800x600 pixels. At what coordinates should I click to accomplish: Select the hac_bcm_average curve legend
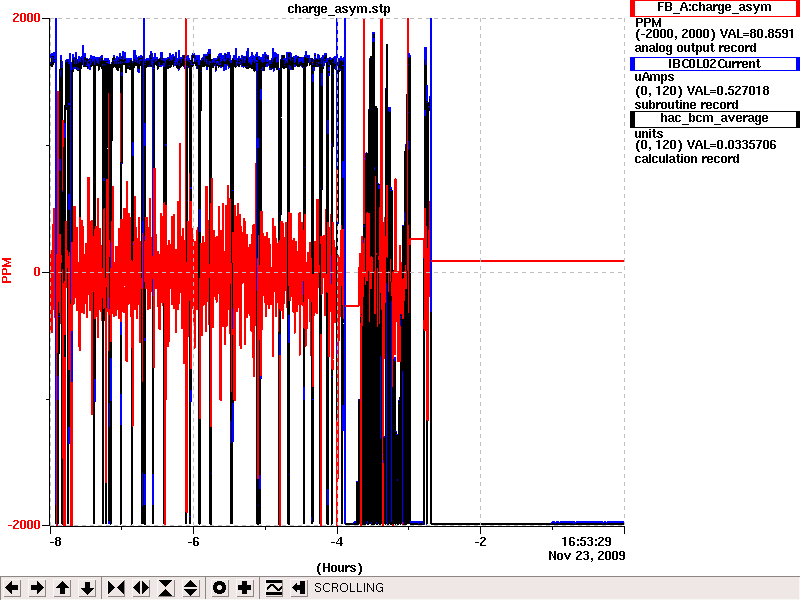pos(714,118)
